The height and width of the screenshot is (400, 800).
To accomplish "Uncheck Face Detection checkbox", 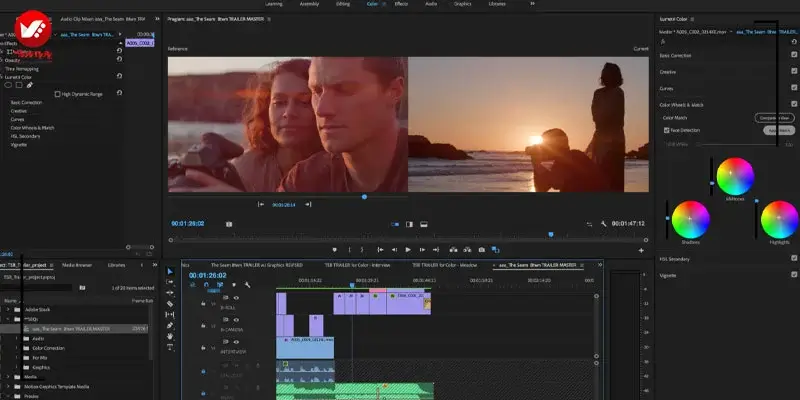I will [666, 130].
